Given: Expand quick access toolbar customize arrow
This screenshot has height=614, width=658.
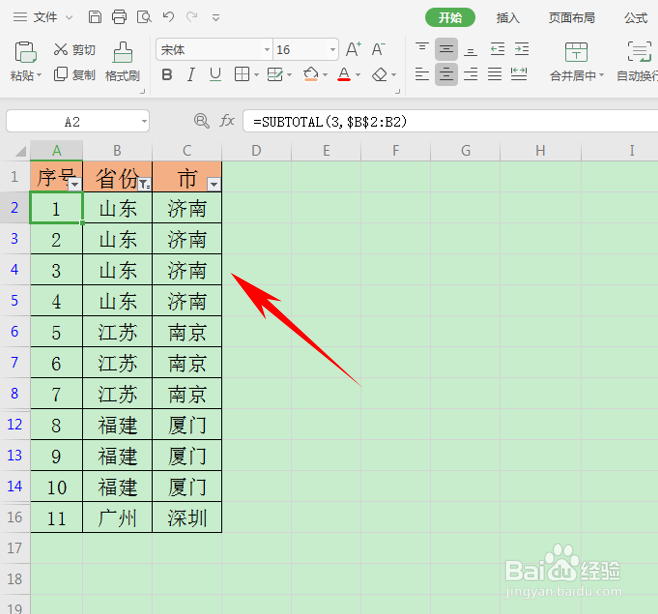Looking at the screenshot, I should pyautogui.click(x=216, y=18).
